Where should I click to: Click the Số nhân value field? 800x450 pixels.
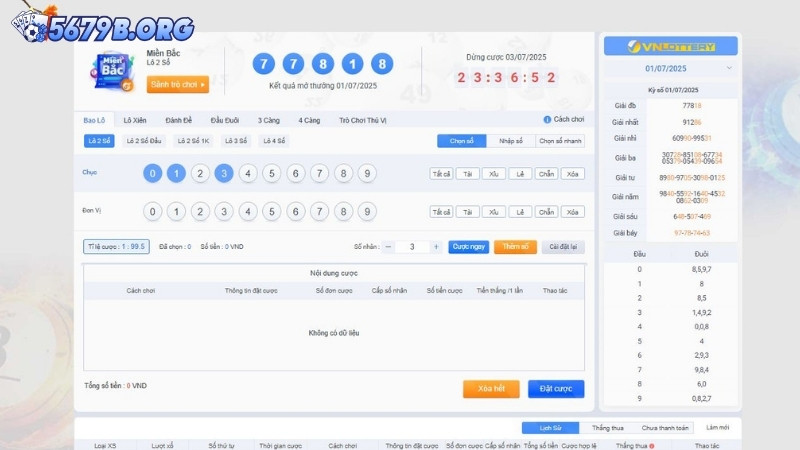tap(412, 247)
